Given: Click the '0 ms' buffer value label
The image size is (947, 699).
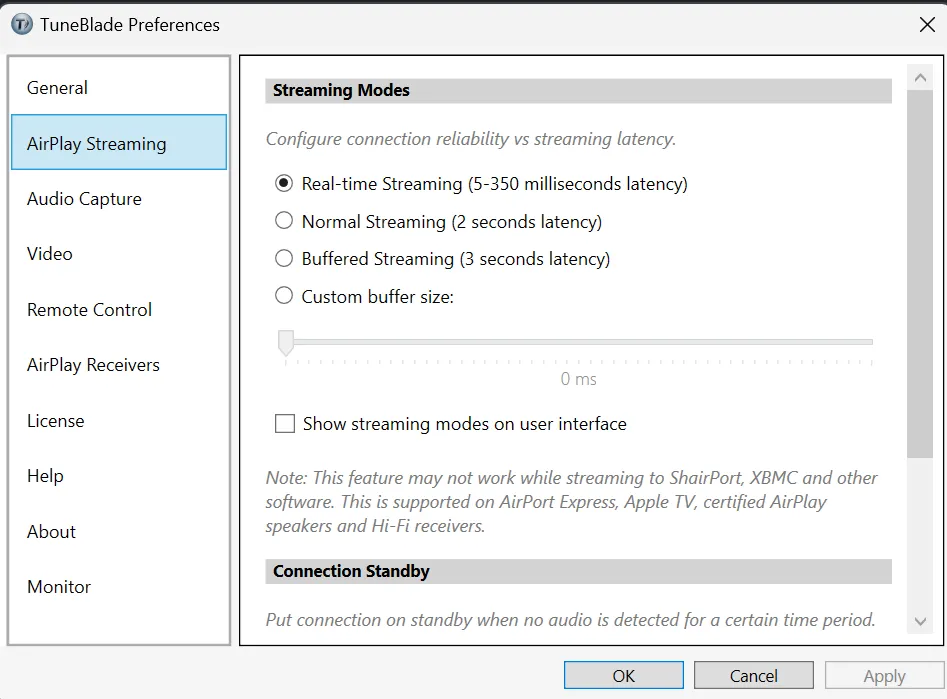Looking at the screenshot, I should coord(579,379).
